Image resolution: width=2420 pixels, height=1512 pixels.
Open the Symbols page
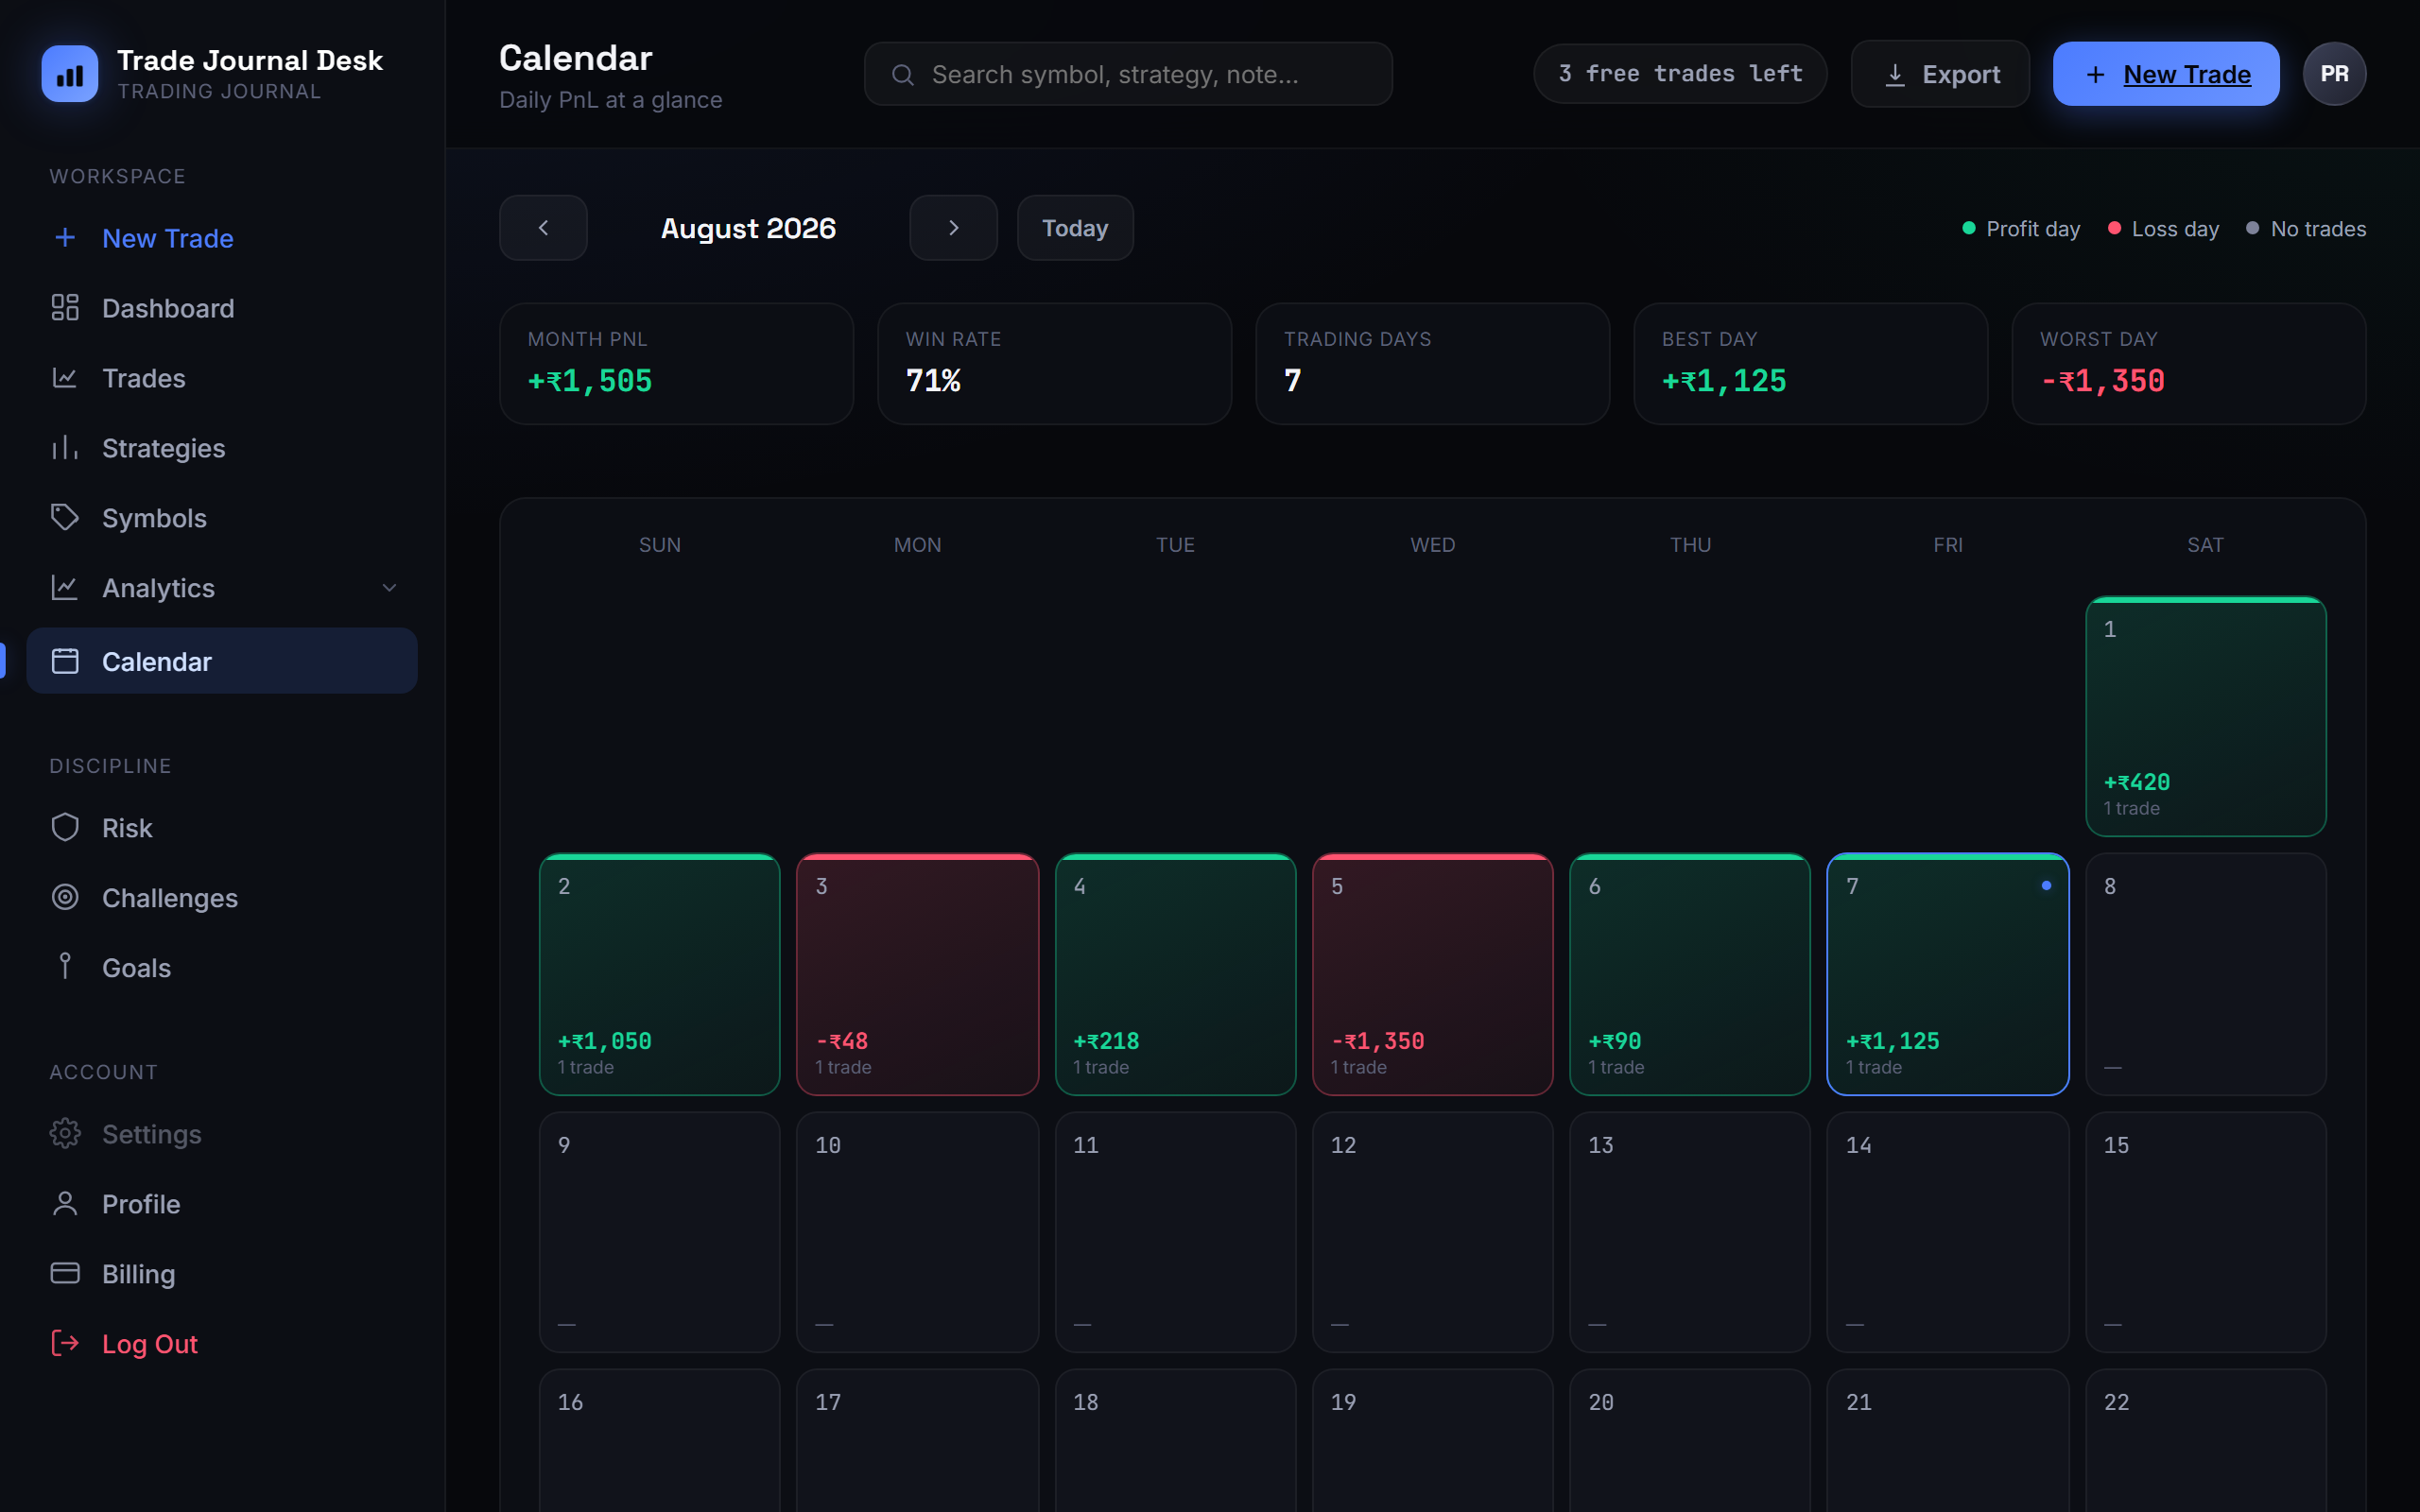[x=222, y=518]
